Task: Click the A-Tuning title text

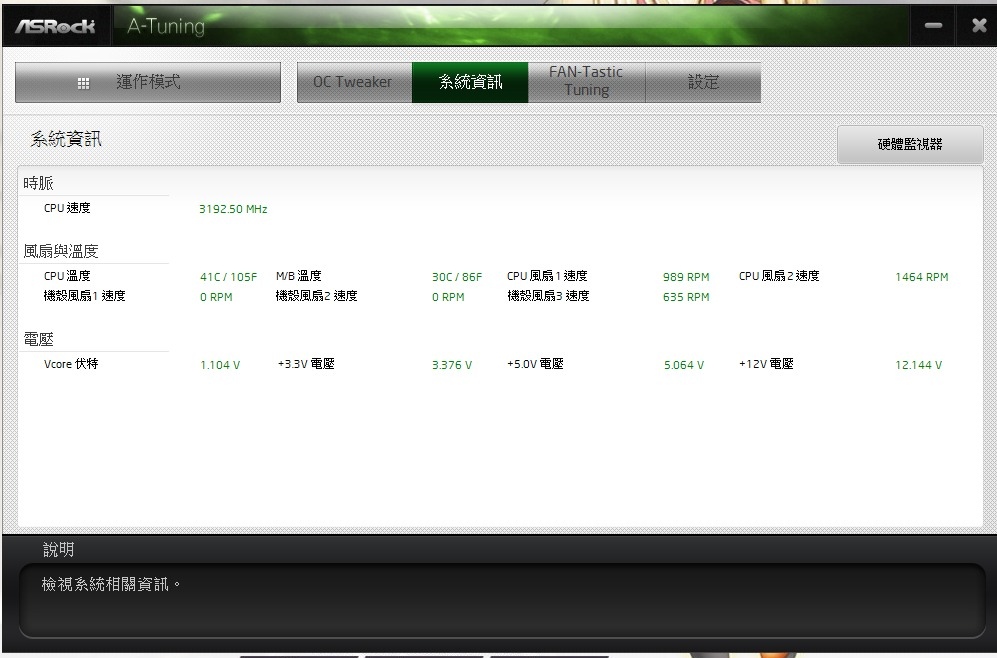Action: tap(166, 26)
